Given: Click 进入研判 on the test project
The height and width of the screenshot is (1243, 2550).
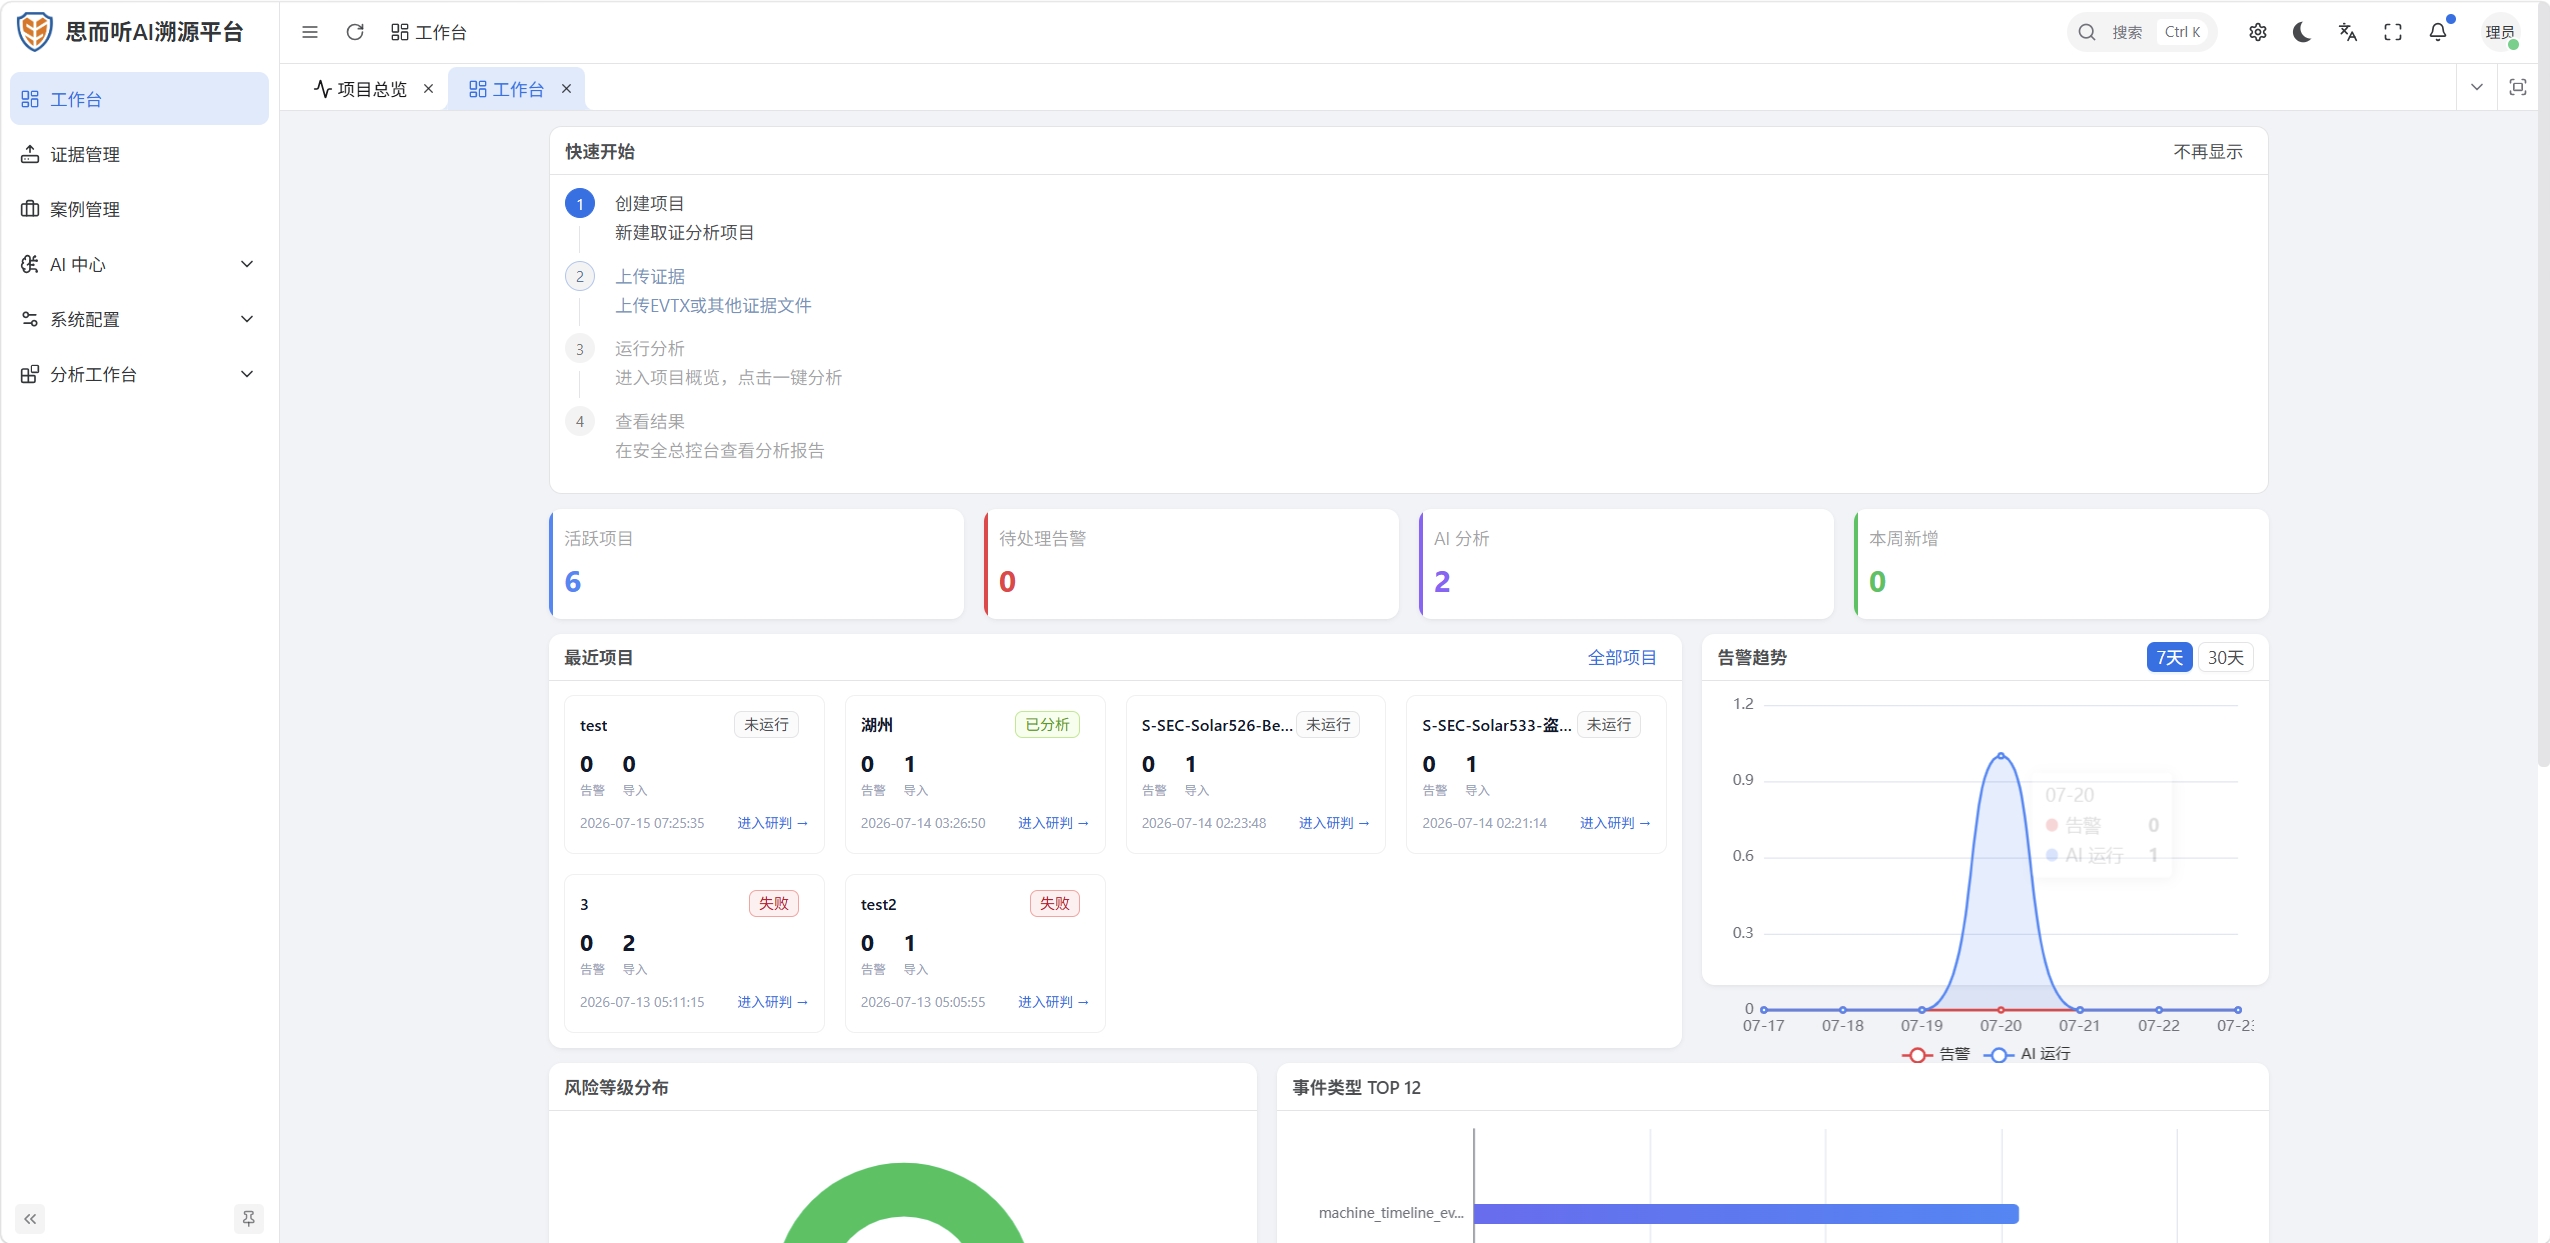Looking at the screenshot, I should tap(773, 823).
